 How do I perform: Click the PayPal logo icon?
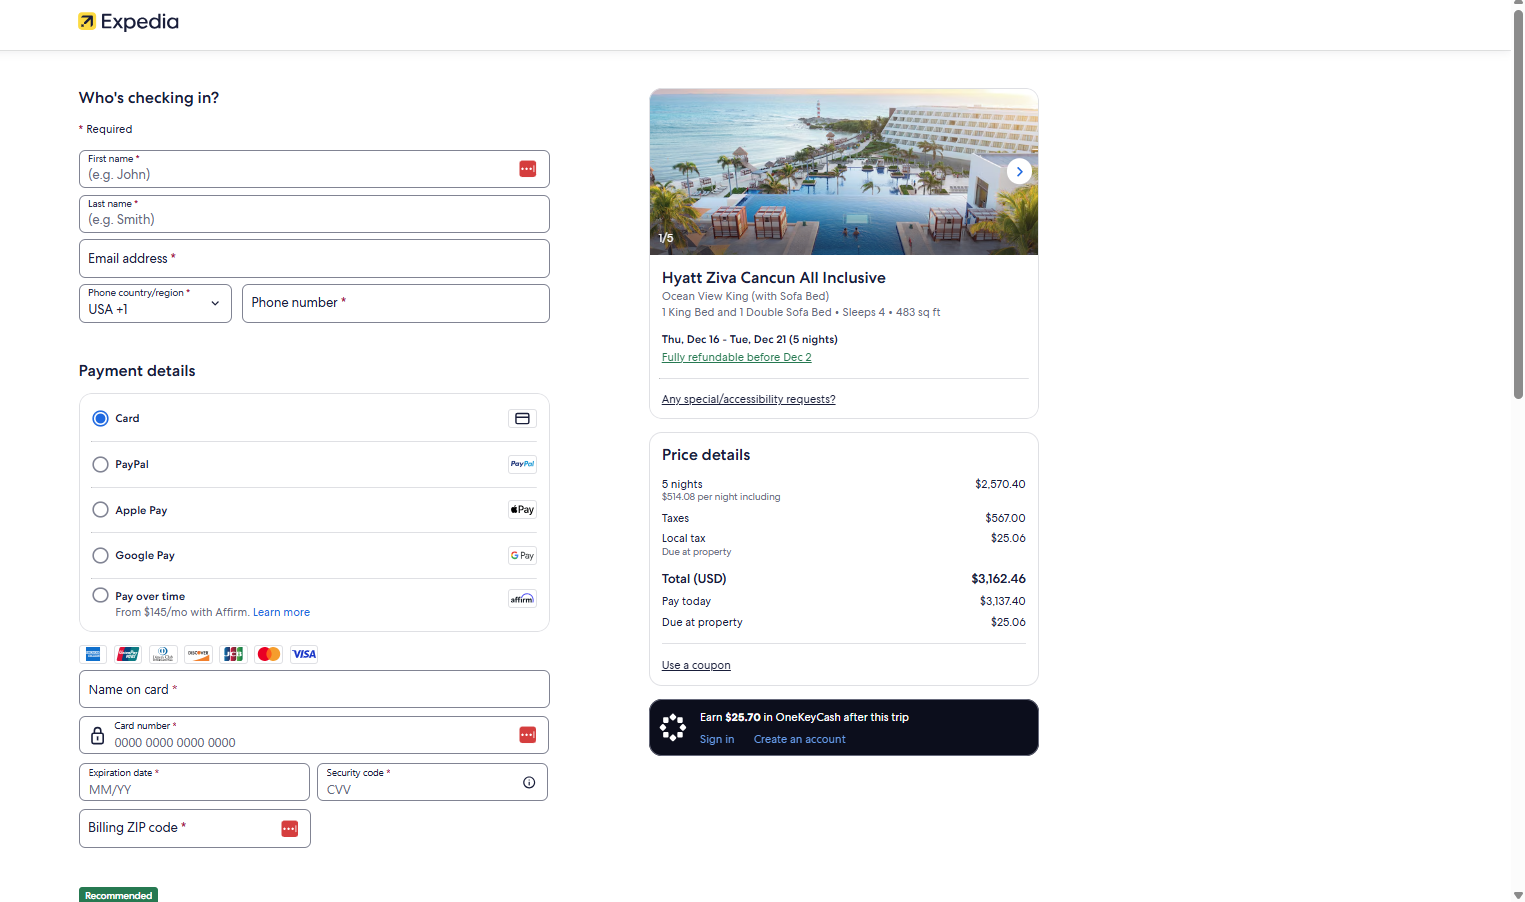522,464
